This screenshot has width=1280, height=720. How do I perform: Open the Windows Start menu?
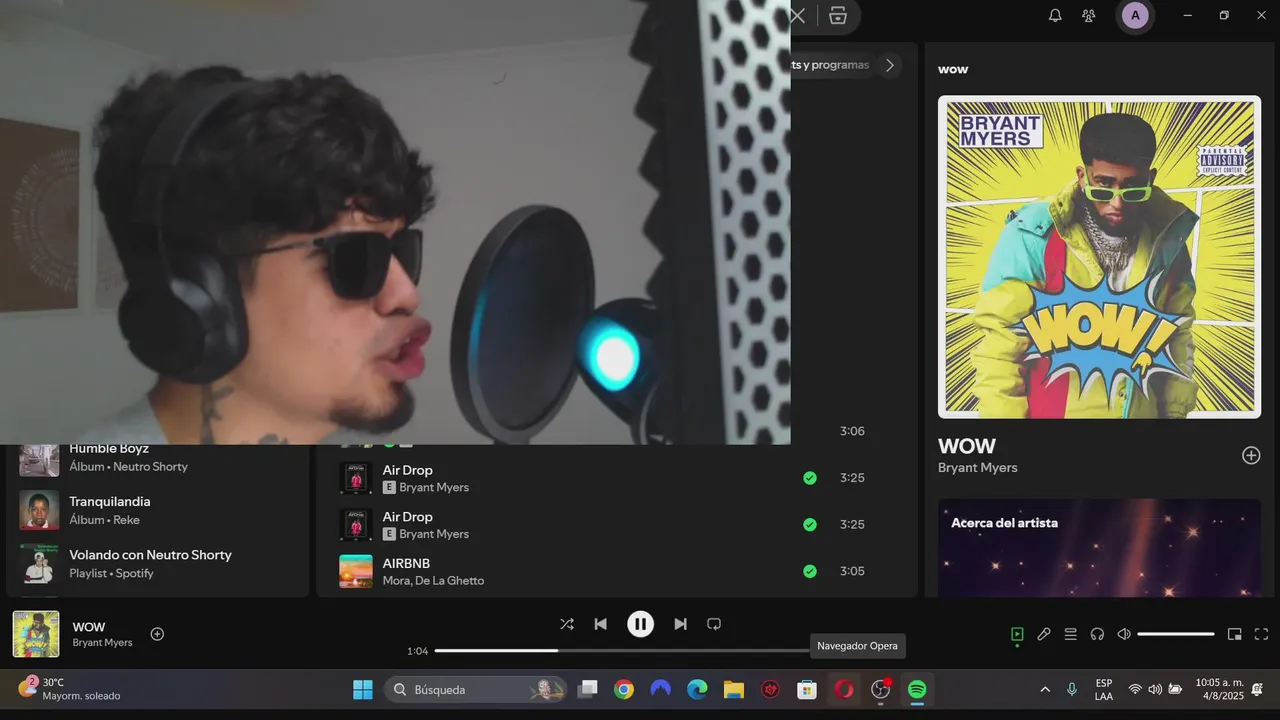(x=363, y=689)
